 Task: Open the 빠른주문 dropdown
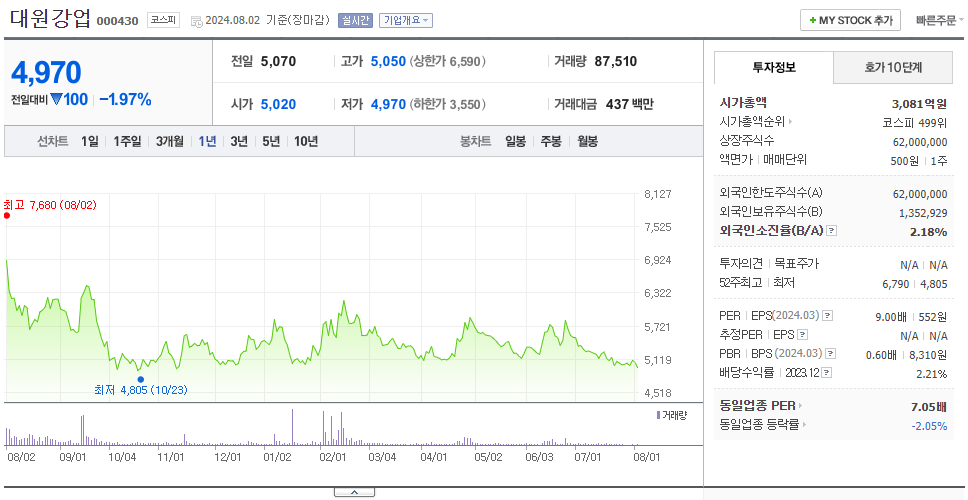940,20
